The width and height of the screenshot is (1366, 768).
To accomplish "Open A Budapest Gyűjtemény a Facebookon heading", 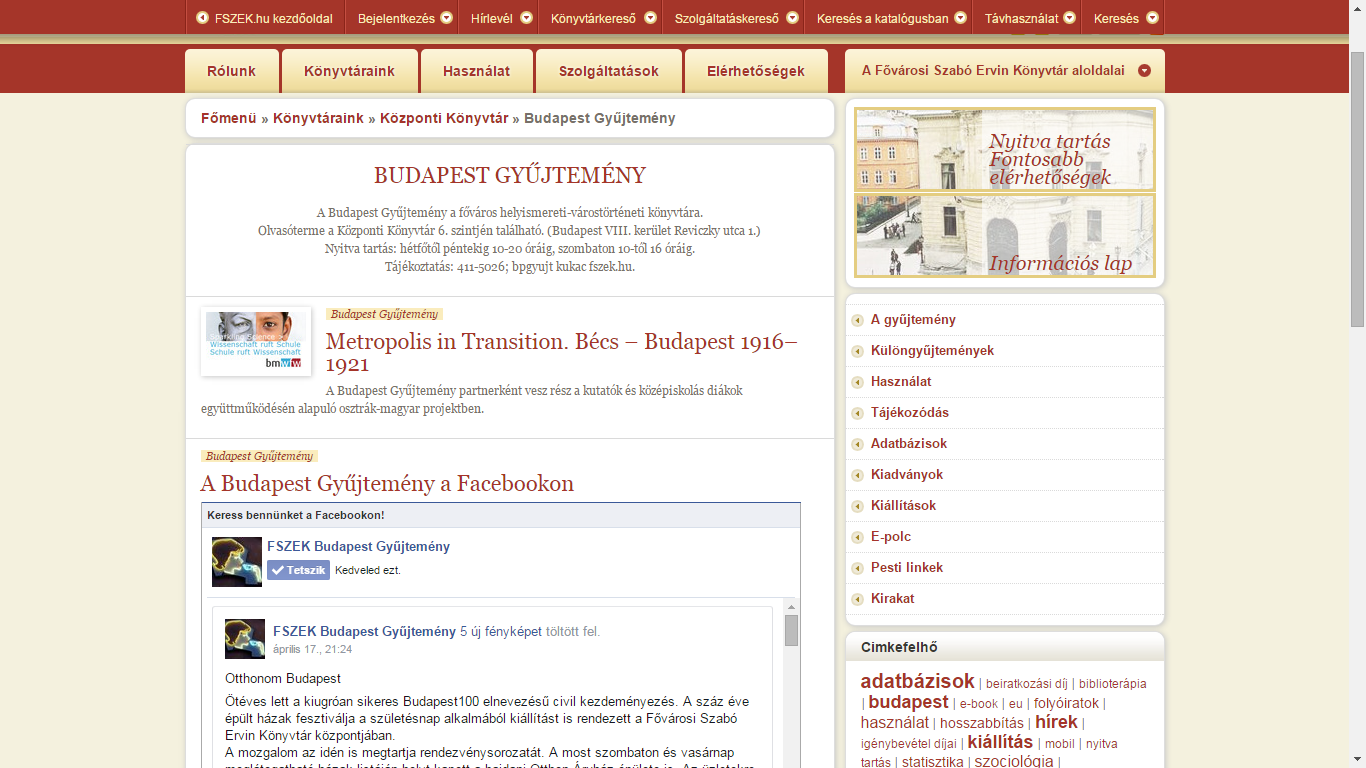I will [x=387, y=484].
